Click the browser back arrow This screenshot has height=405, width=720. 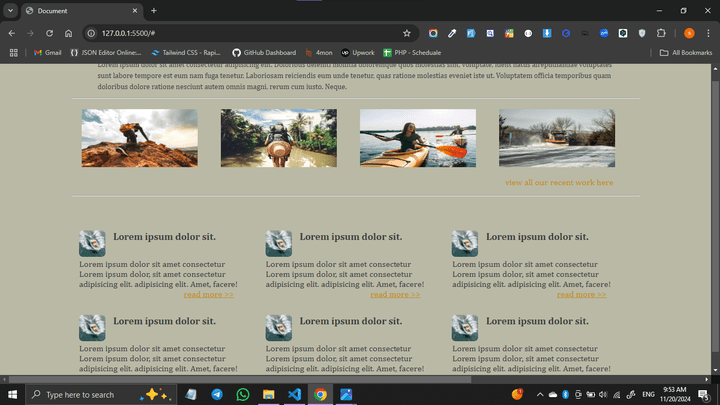point(11,33)
